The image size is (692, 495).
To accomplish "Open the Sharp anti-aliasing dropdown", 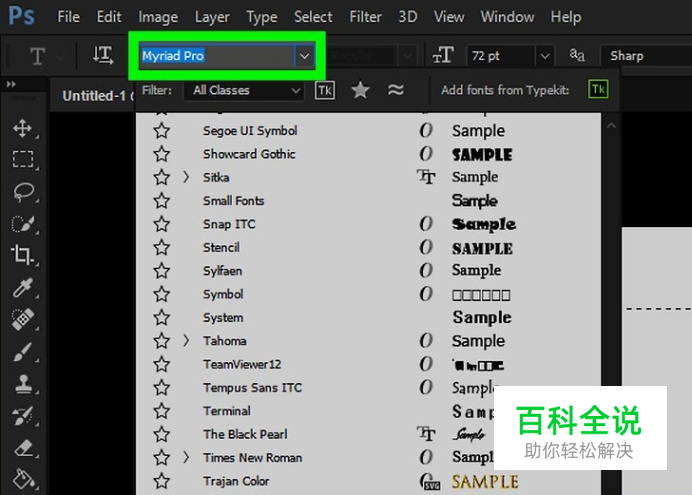I will point(646,56).
